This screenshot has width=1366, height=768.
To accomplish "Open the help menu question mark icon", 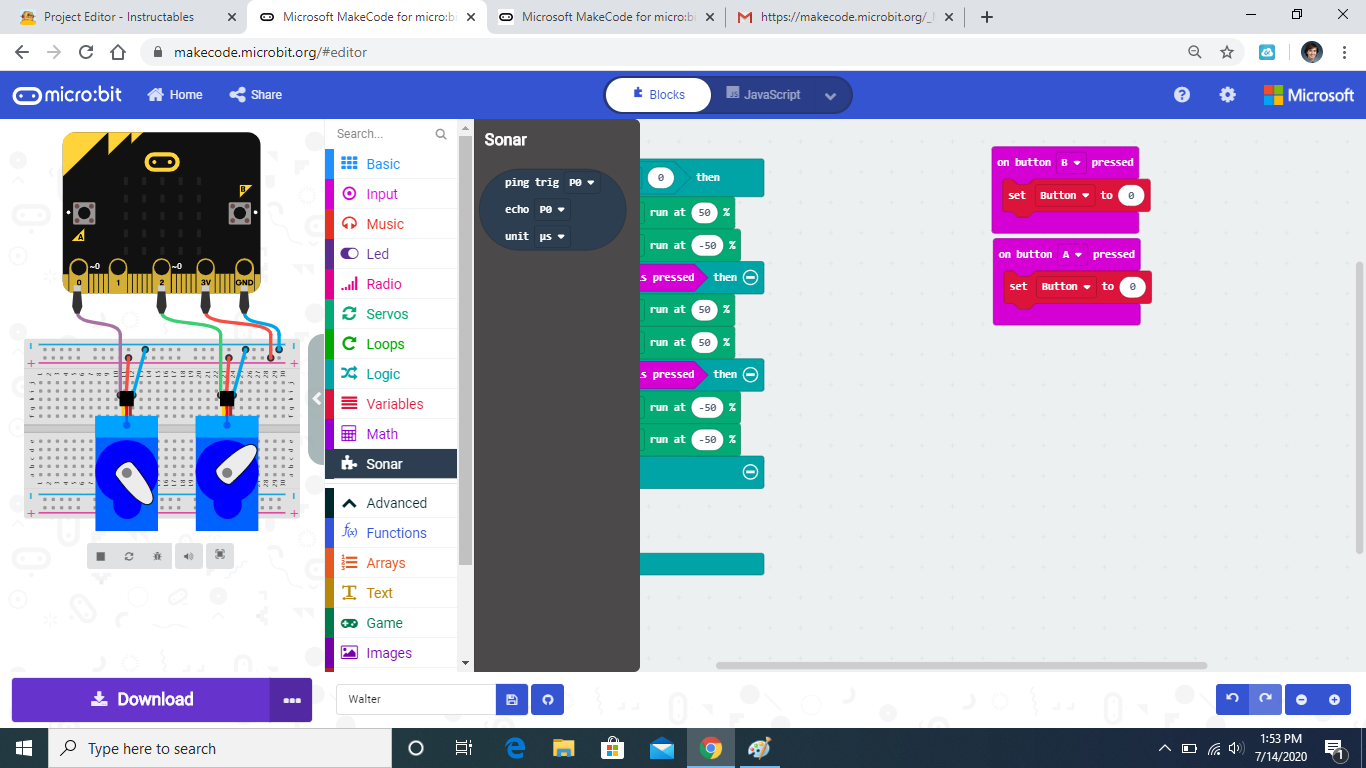I will (x=1182, y=95).
